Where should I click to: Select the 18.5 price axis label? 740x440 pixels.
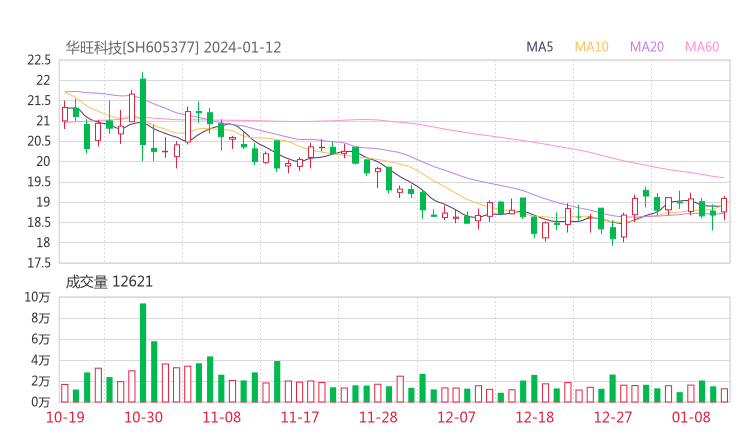tap(39, 222)
